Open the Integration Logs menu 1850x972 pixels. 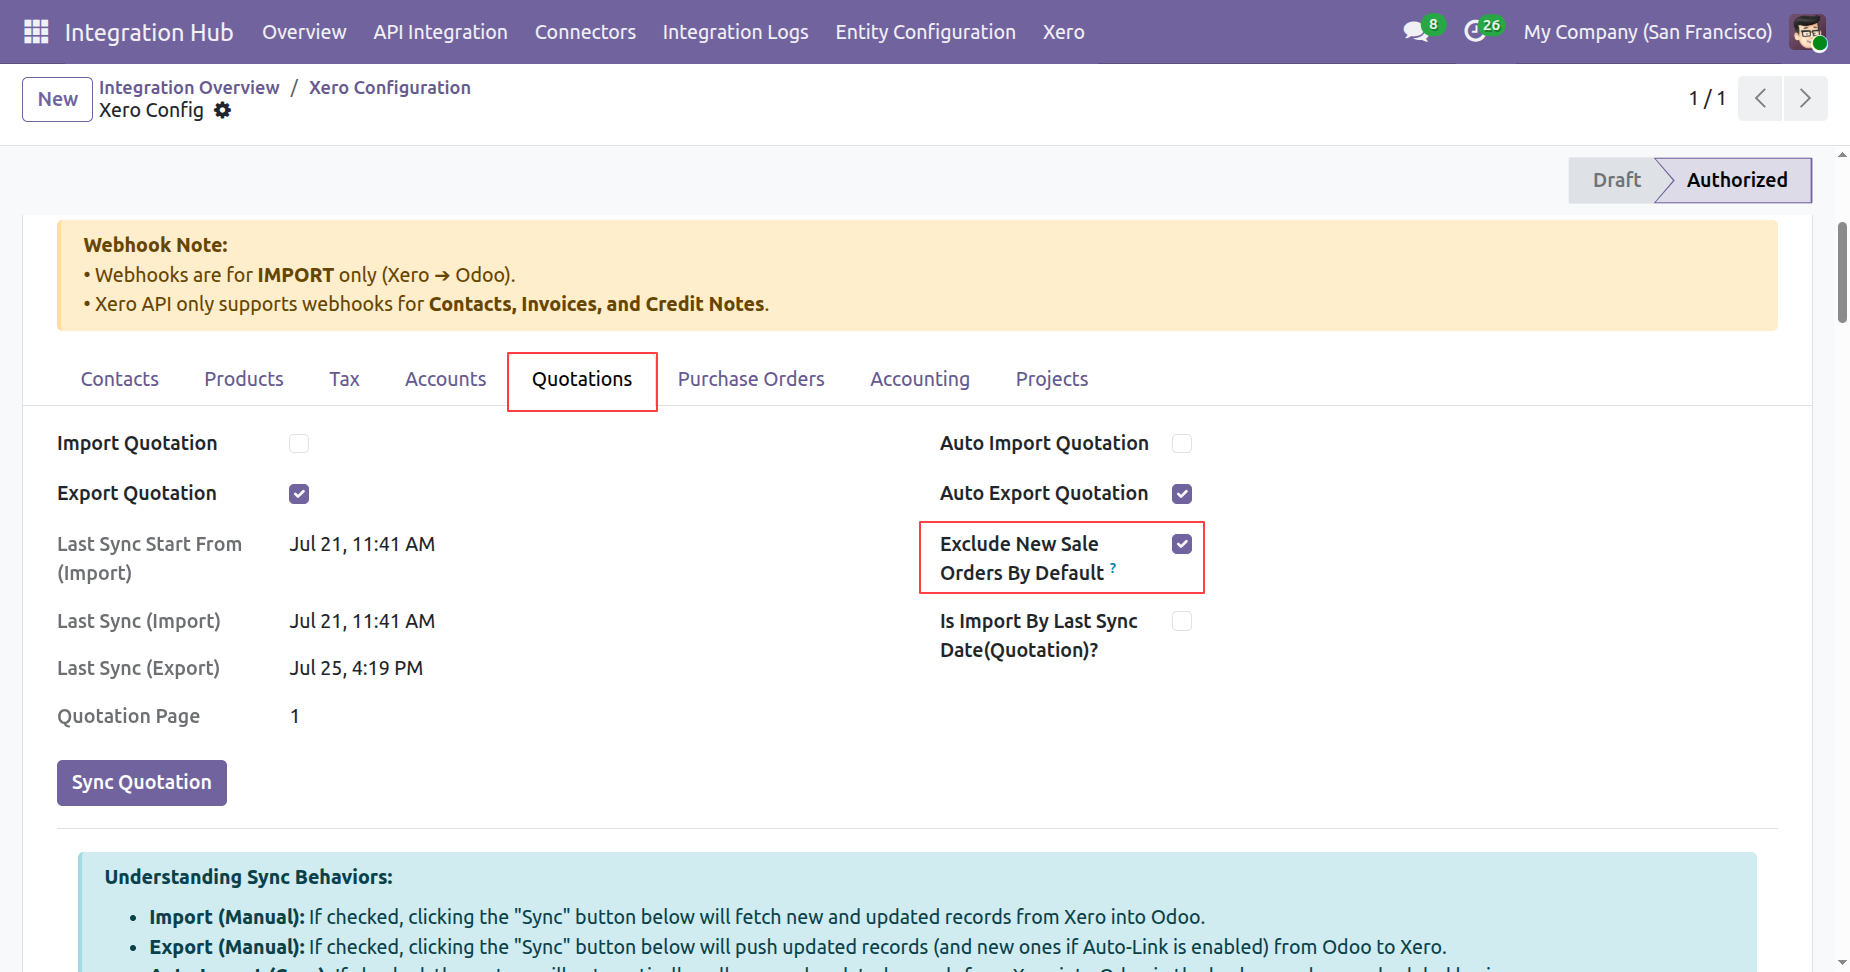[x=736, y=32]
